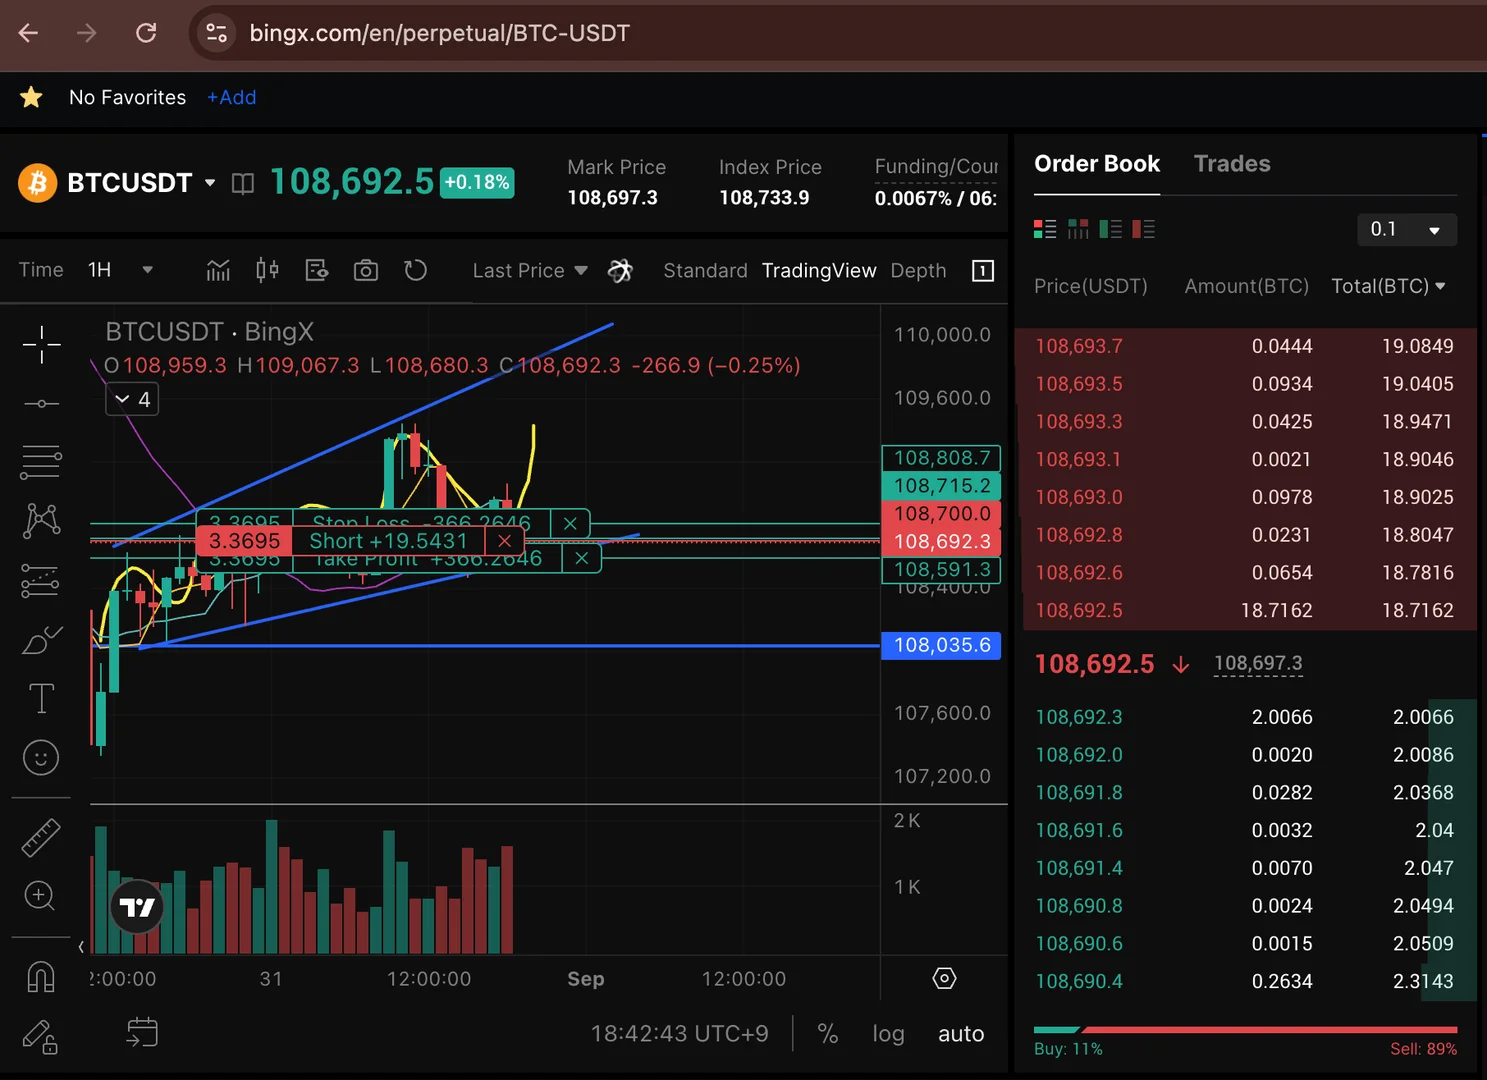Viewport: 1487px width, 1080px height.
Task: Switch to the Standard chart view
Action: 705,271
